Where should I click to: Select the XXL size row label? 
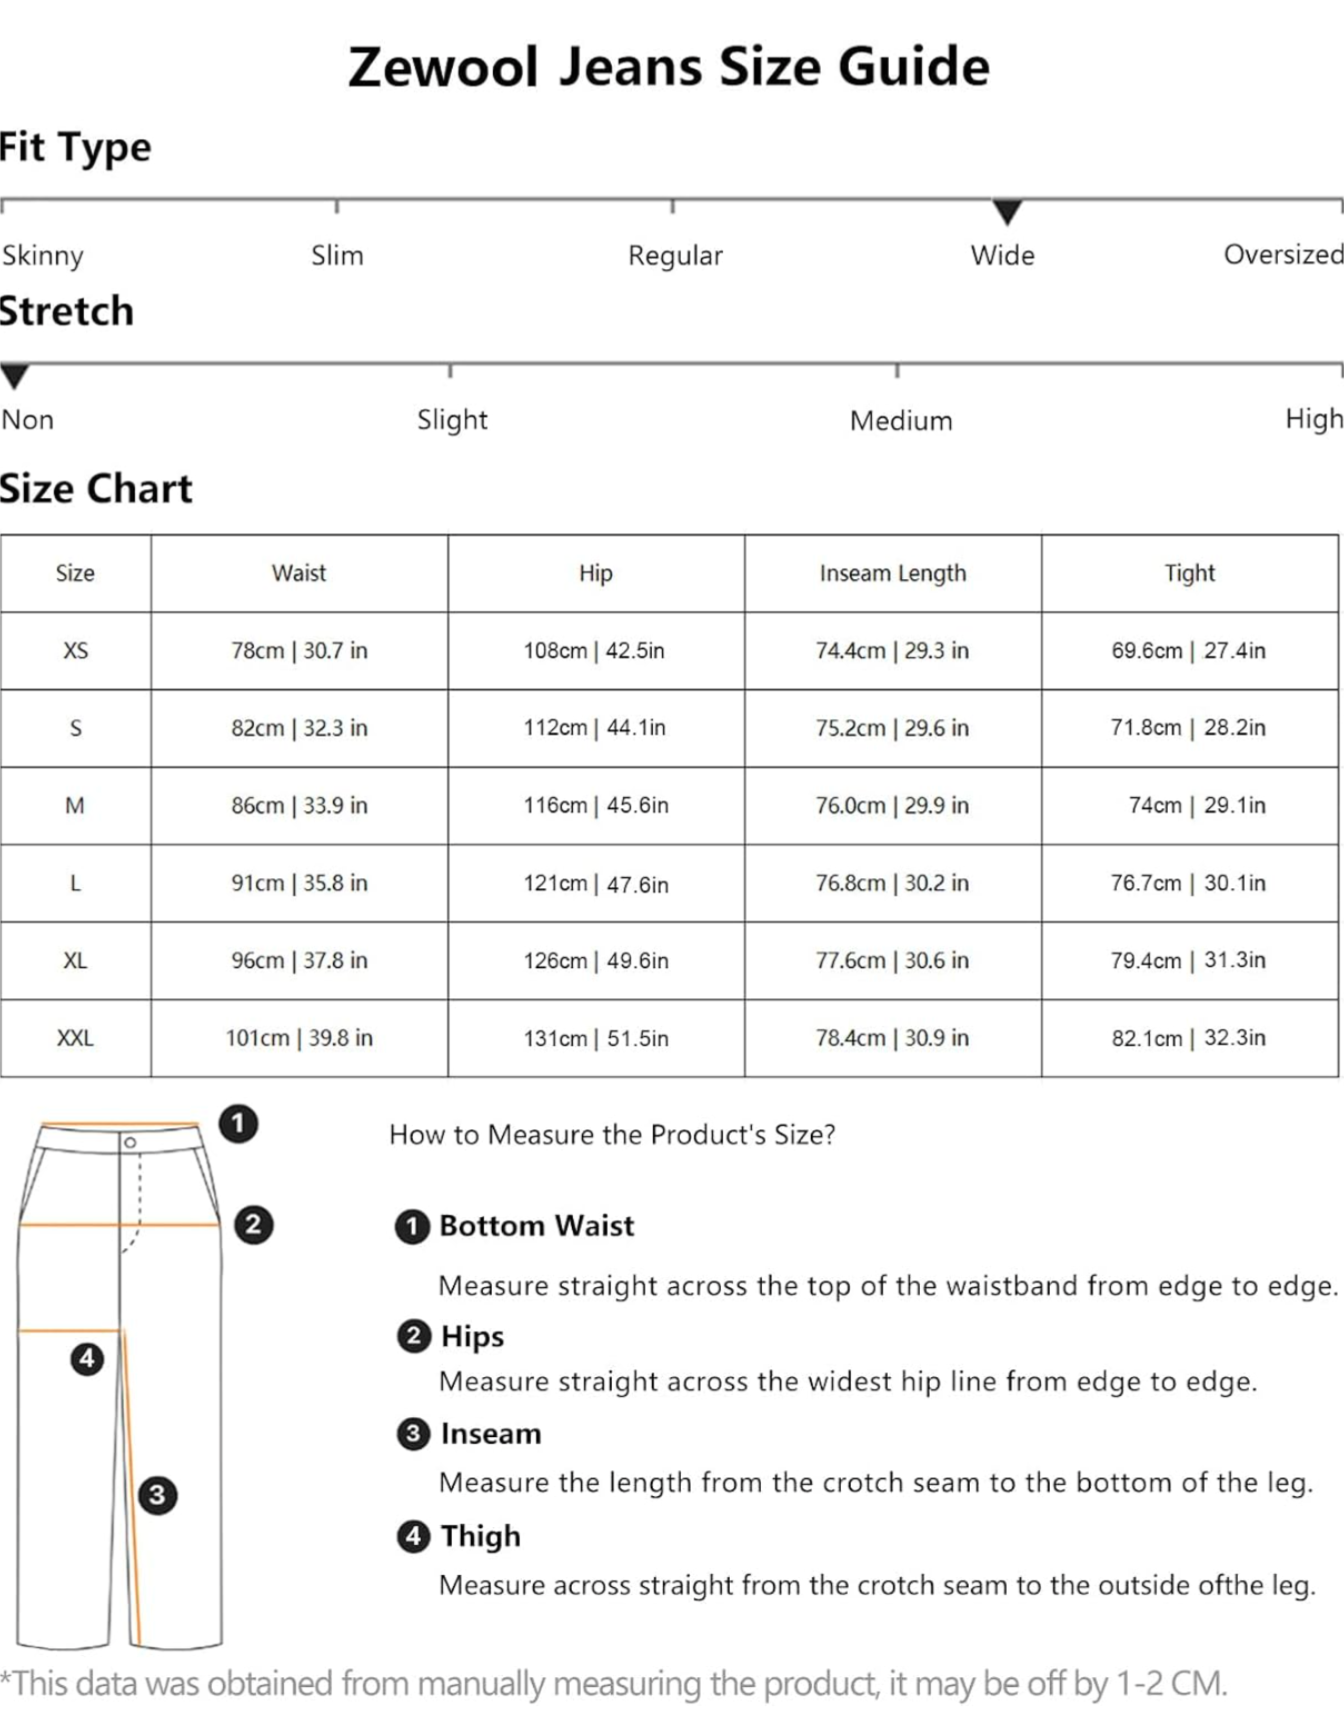(75, 1038)
